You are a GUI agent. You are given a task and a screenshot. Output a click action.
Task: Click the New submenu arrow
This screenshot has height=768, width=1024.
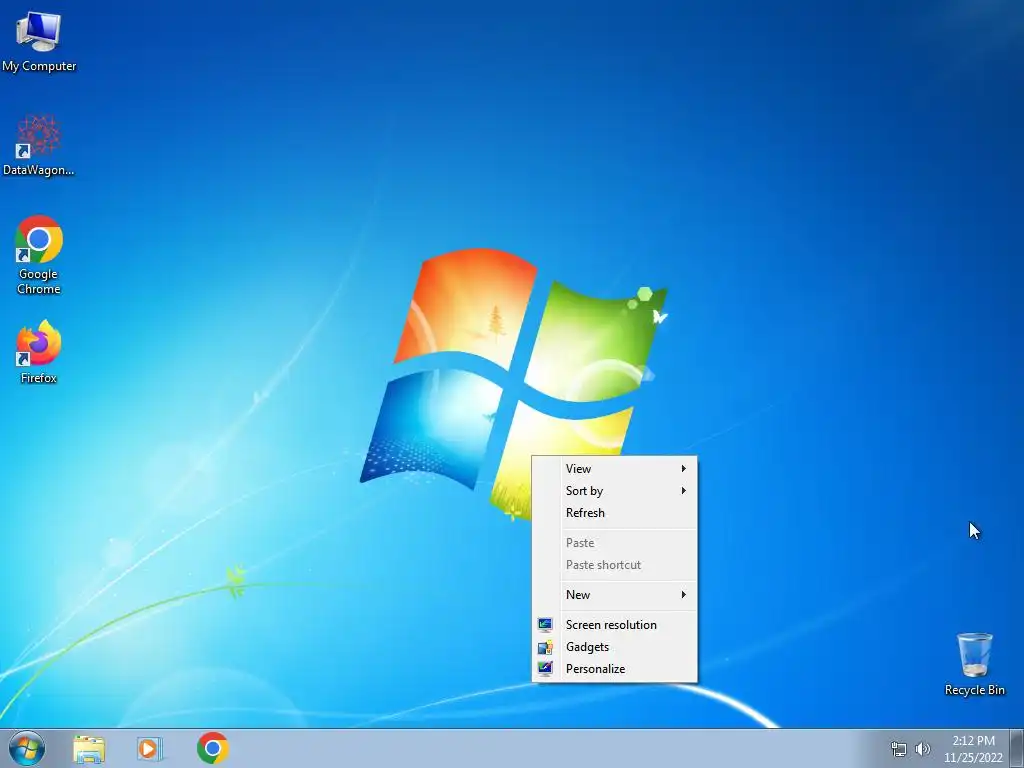[x=684, y=594]
